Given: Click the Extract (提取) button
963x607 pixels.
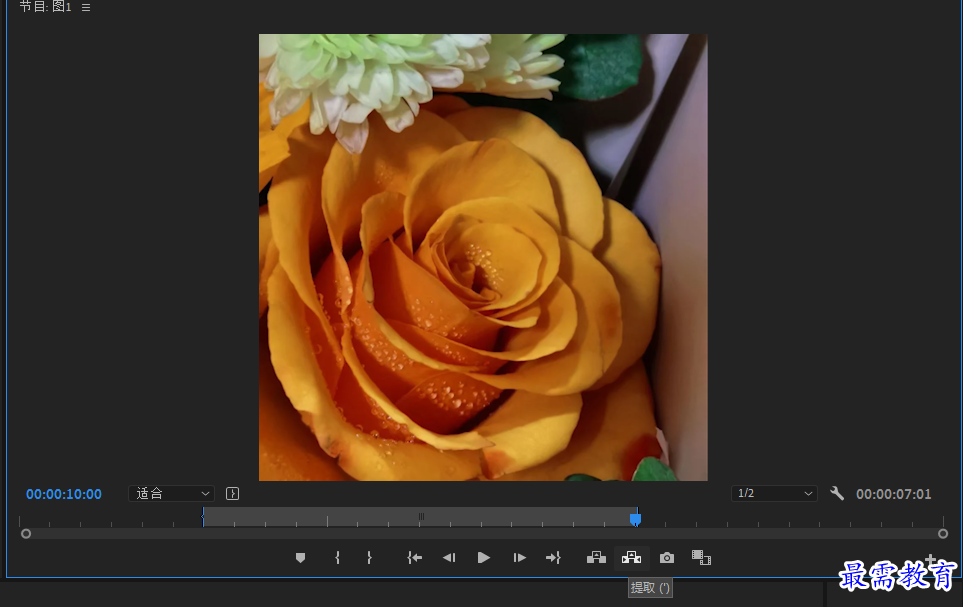Looking at the screenshot, I should point(631,558).
